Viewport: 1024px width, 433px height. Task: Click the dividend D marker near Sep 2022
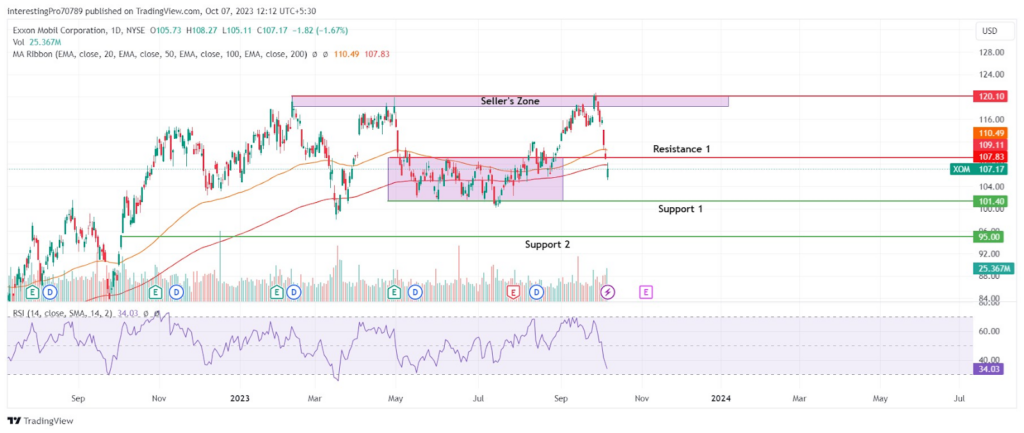(50, 291)
